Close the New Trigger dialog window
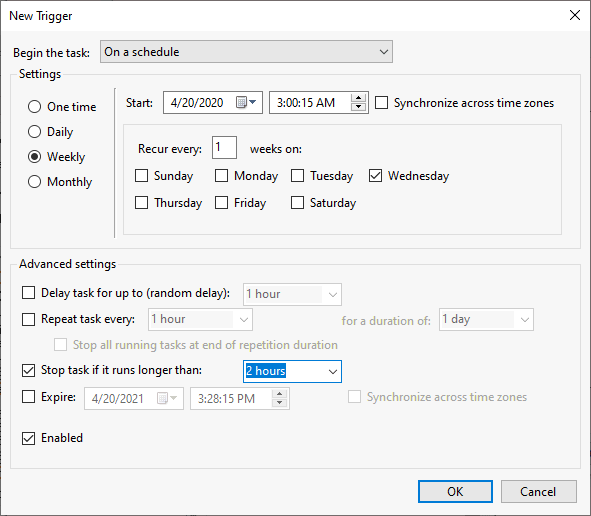The image size is (591, 516). pyautogui.click(x=575, y=15)
